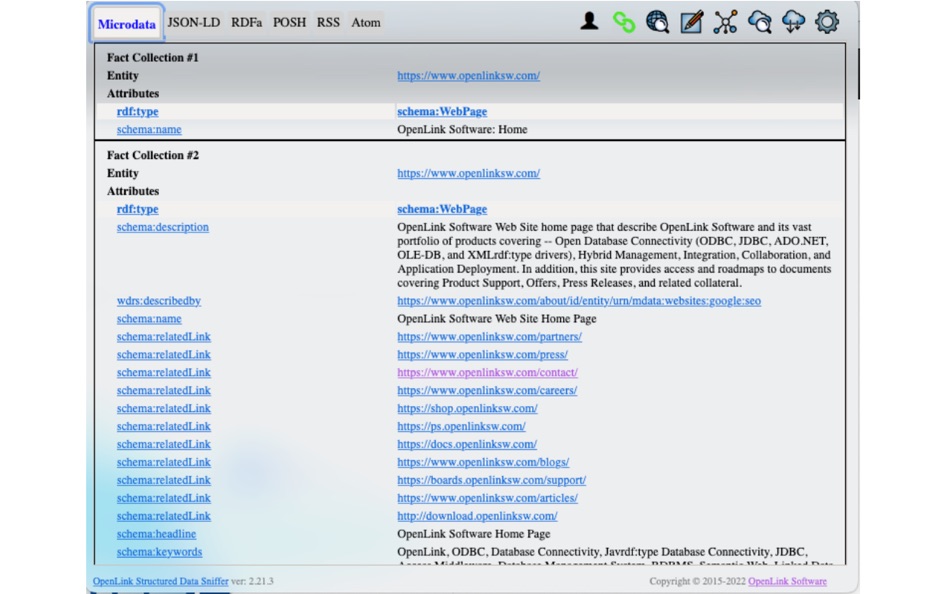This screenshot has width=950, height=594.
Task: Click the 'ver: 2.21.3' footer text
Action: click(x=252, y=581)
